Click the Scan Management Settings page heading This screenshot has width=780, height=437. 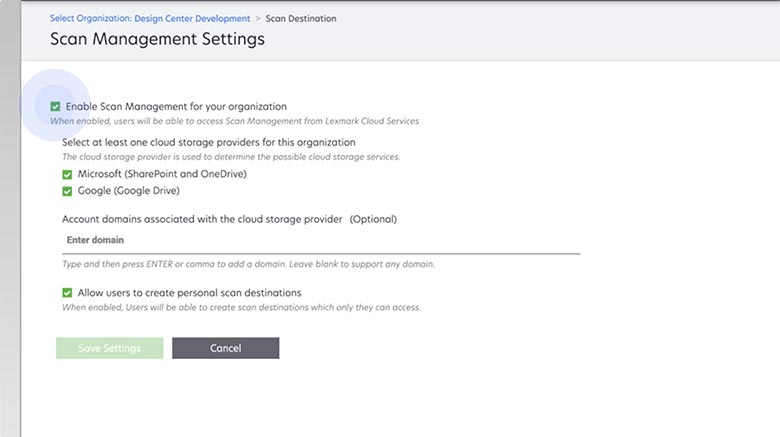click(157, 40)
